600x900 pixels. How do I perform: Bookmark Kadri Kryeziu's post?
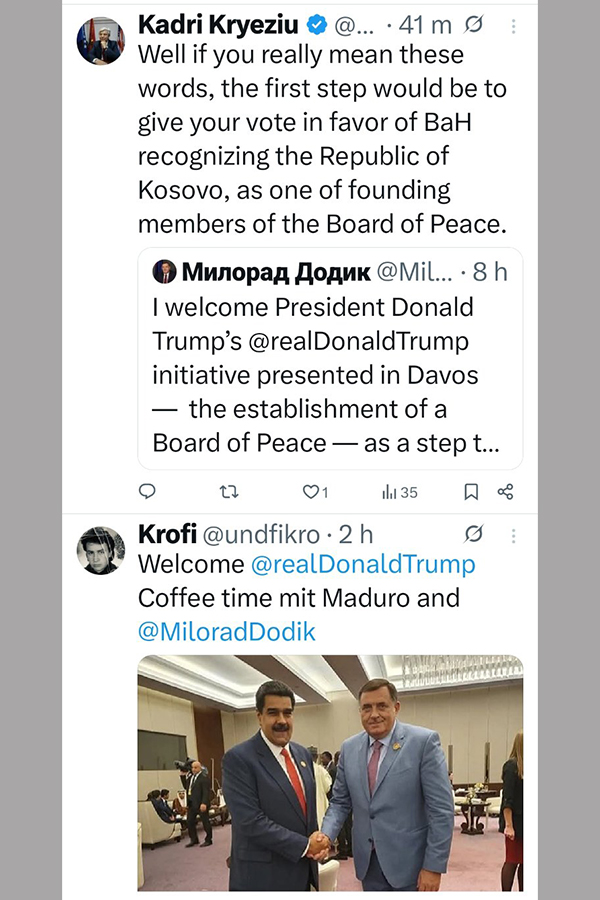click(x=470, y=491)
